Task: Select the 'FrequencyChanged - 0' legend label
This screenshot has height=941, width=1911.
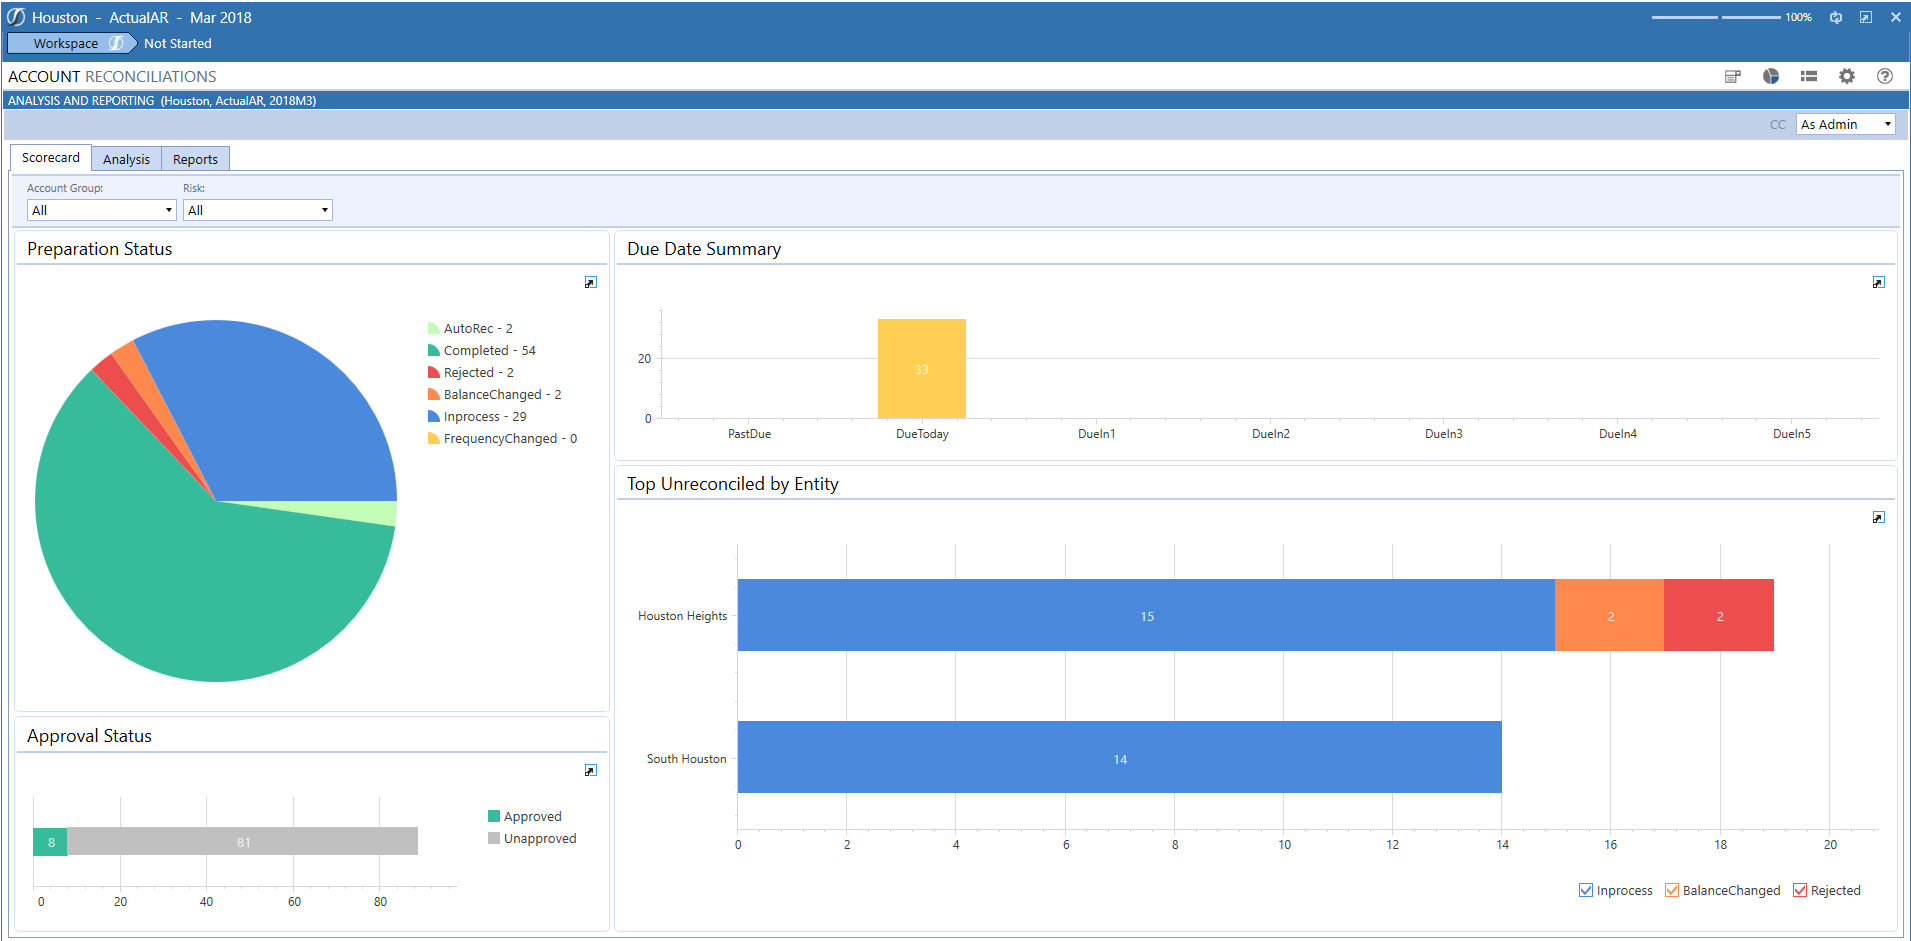Action: [x=510, y=439]
